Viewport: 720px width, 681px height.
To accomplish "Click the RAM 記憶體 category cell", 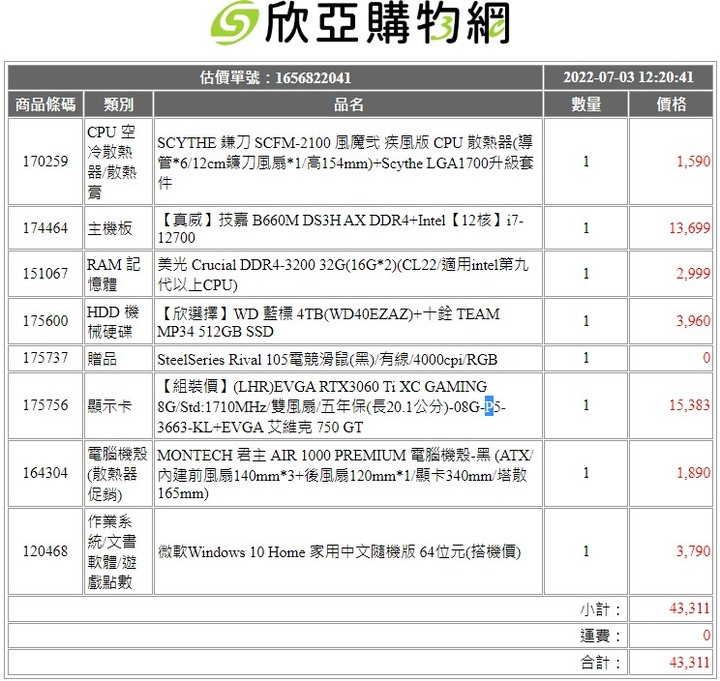I will (x=118, y=274).
